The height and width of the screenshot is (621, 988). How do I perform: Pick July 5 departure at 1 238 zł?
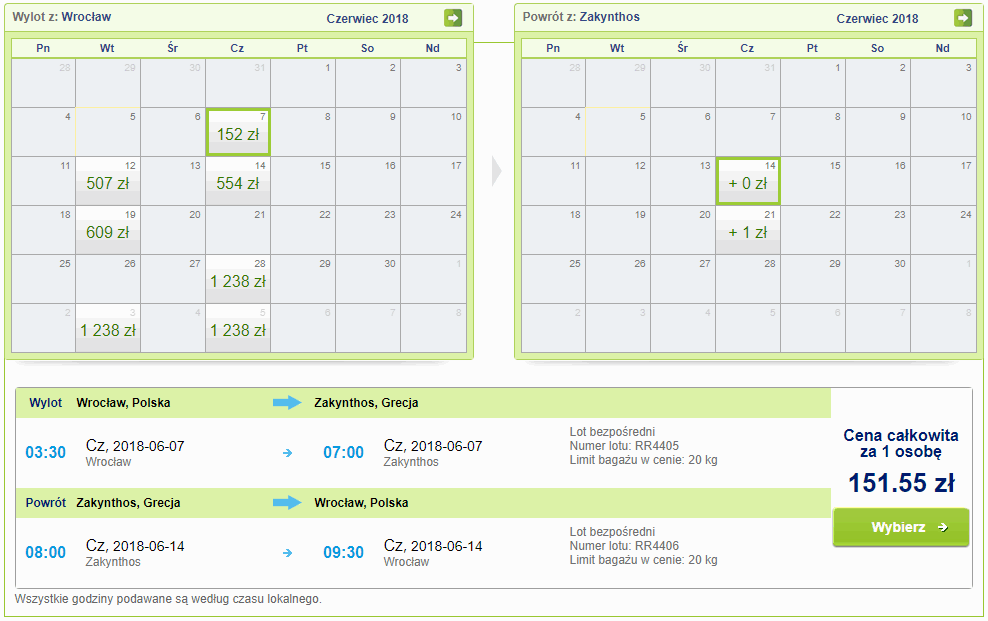[x=238, y=329]
